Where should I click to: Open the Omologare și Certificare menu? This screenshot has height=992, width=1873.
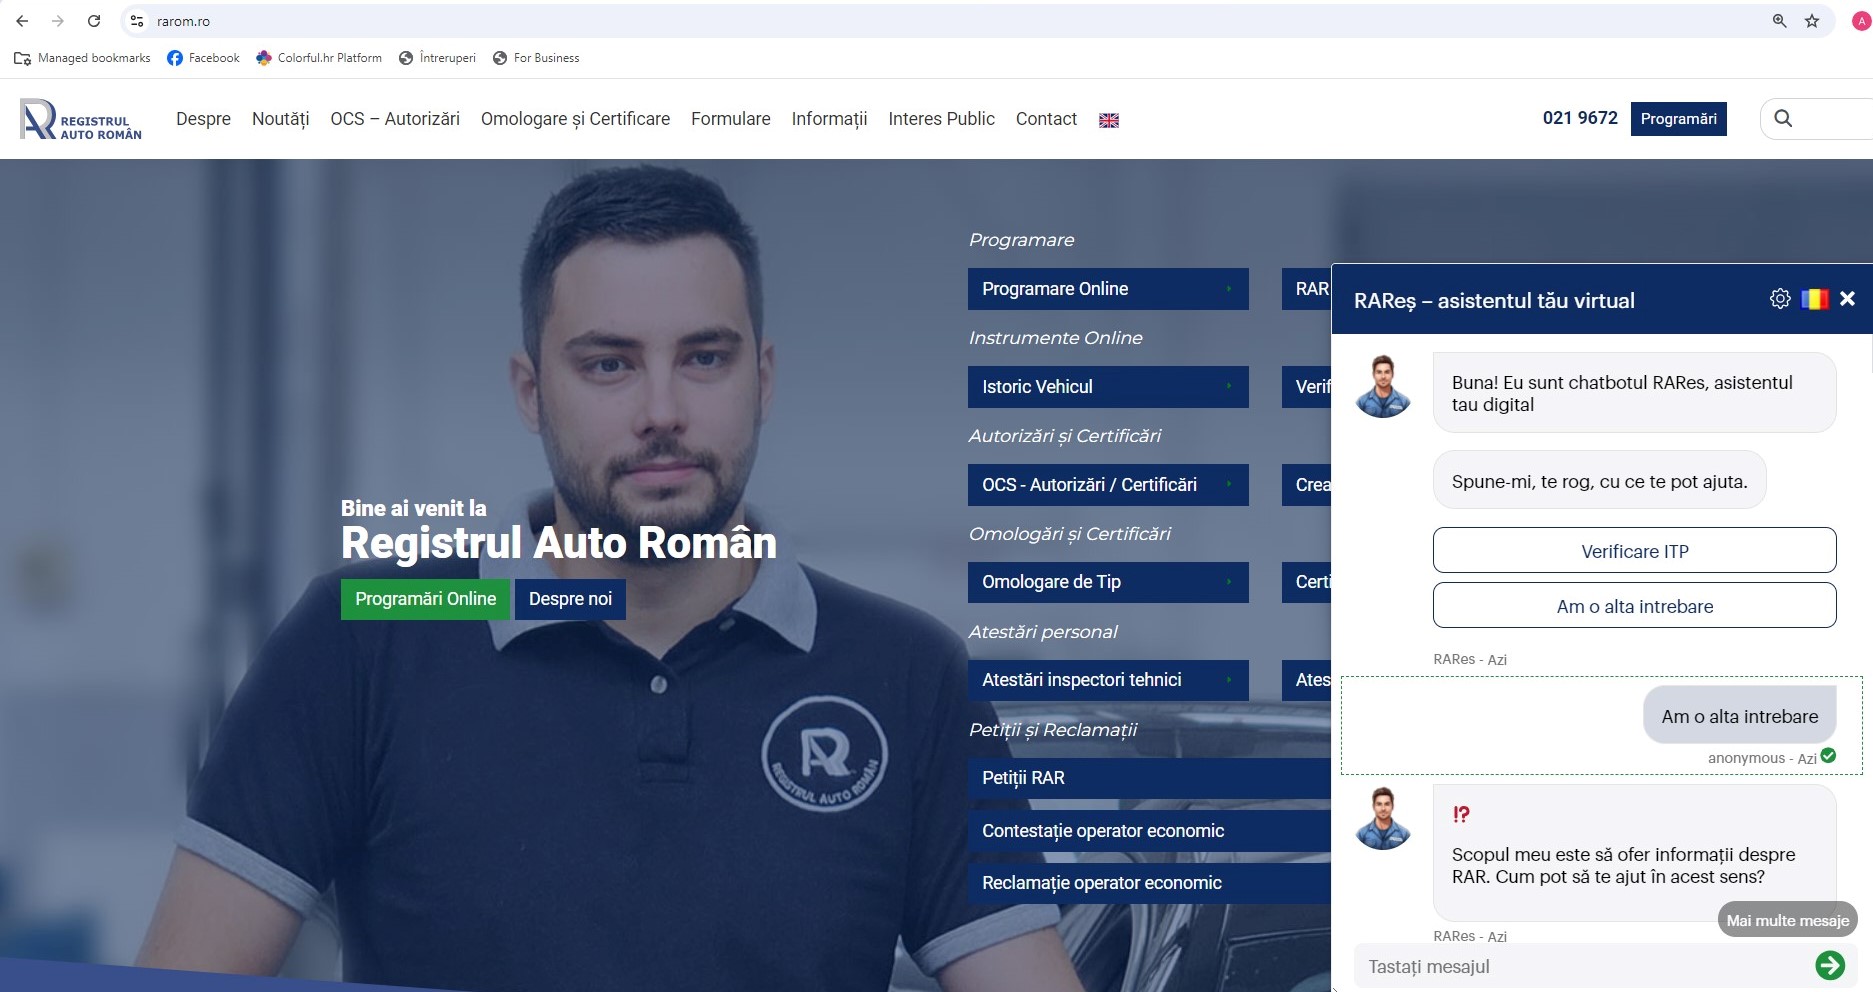575,119
